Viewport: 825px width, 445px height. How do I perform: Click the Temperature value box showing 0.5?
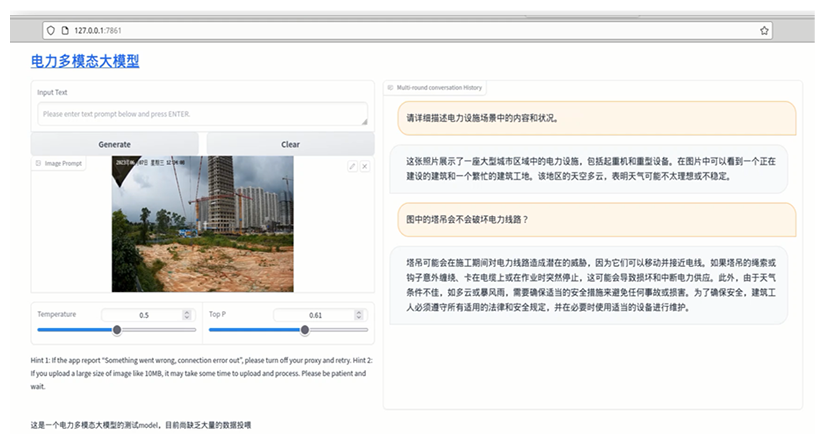click(144, 315)
